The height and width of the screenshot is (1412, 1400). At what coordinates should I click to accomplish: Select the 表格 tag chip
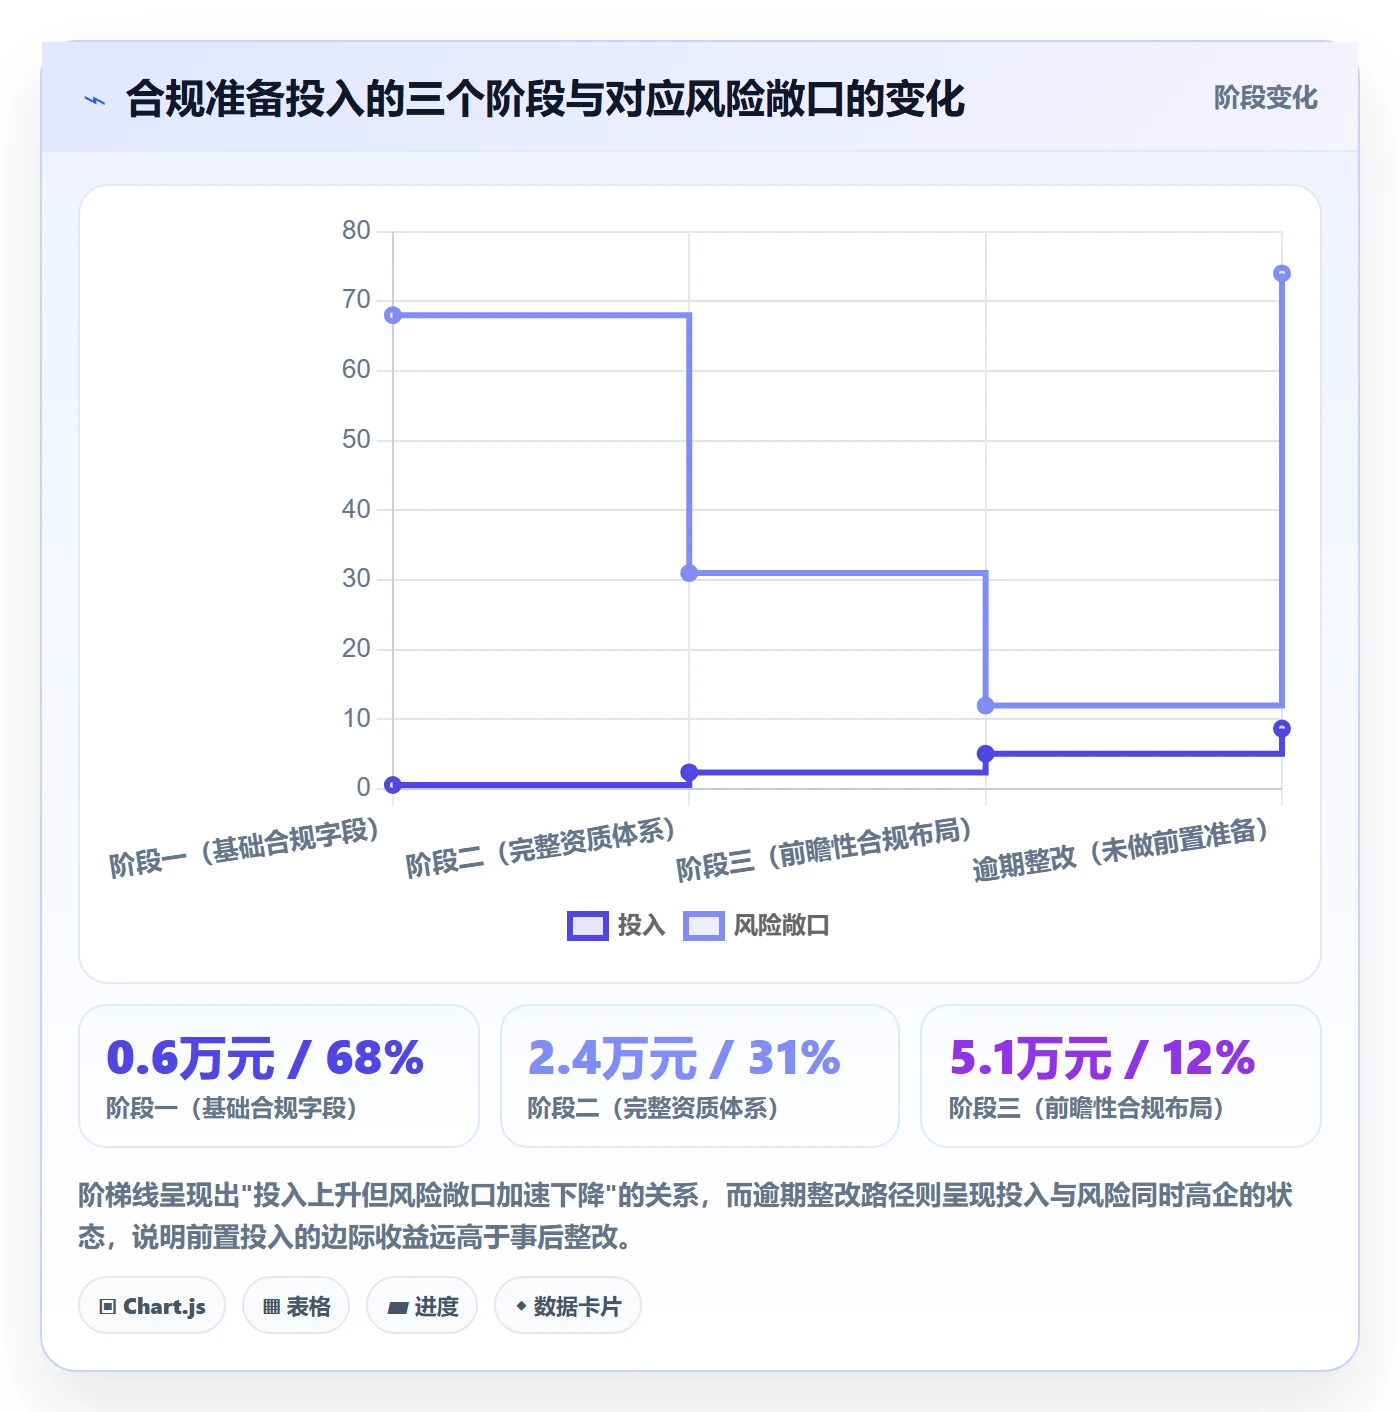click(296, 1306)
